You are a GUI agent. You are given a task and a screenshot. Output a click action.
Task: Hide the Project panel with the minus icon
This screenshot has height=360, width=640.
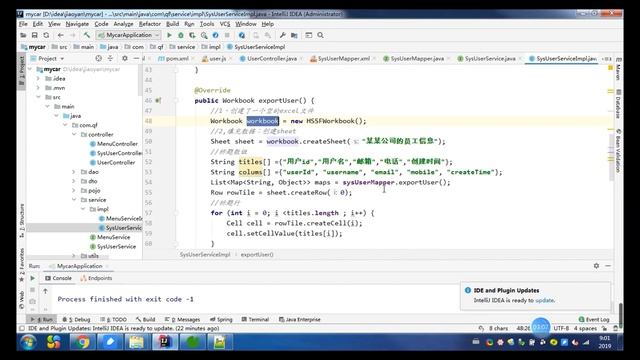tap(136, 58)
